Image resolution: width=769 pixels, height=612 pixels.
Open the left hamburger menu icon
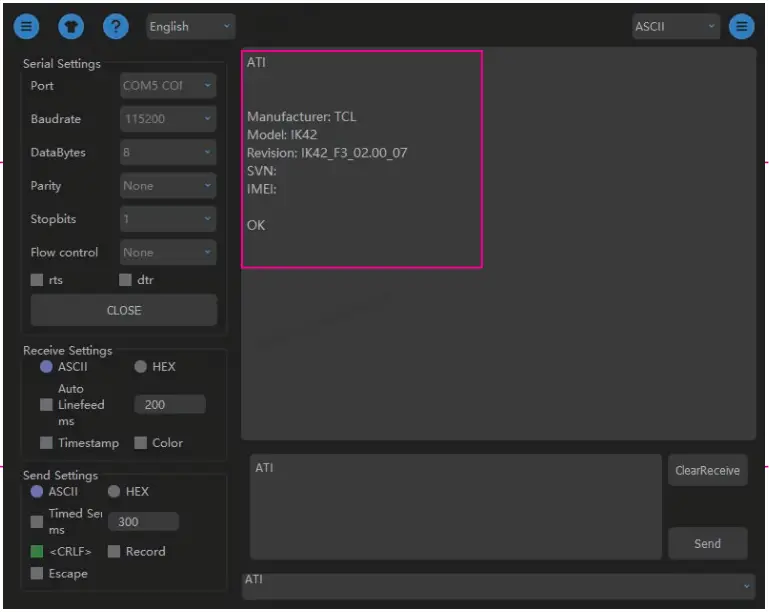click(26, 26)
